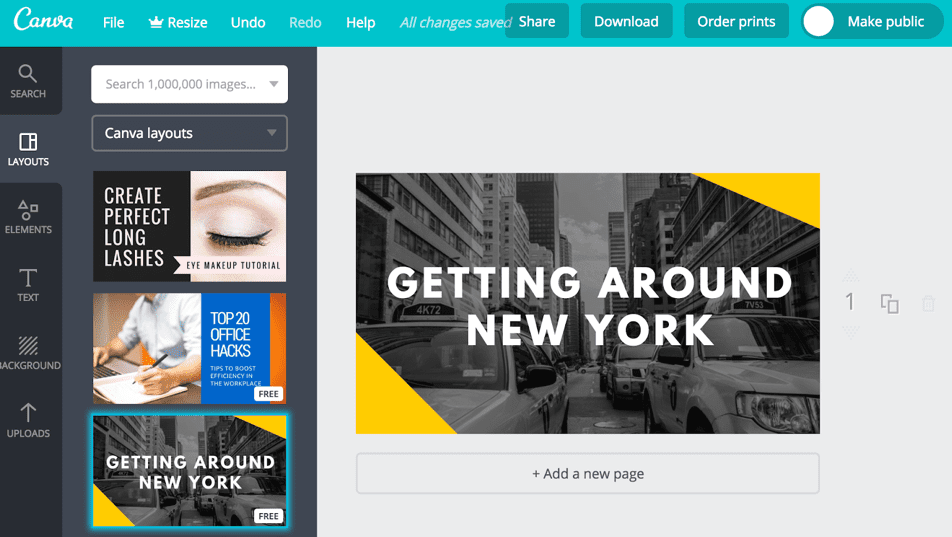The image size is (952, 537).
Task: Open the Background panel
Action: click(28, 353)
